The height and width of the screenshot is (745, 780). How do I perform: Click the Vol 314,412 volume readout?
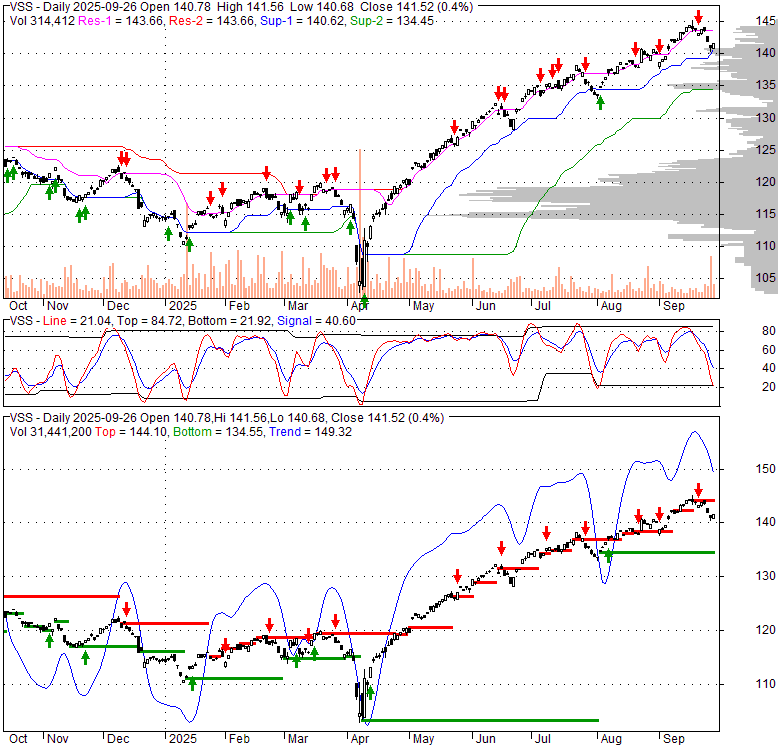[42, 21]
